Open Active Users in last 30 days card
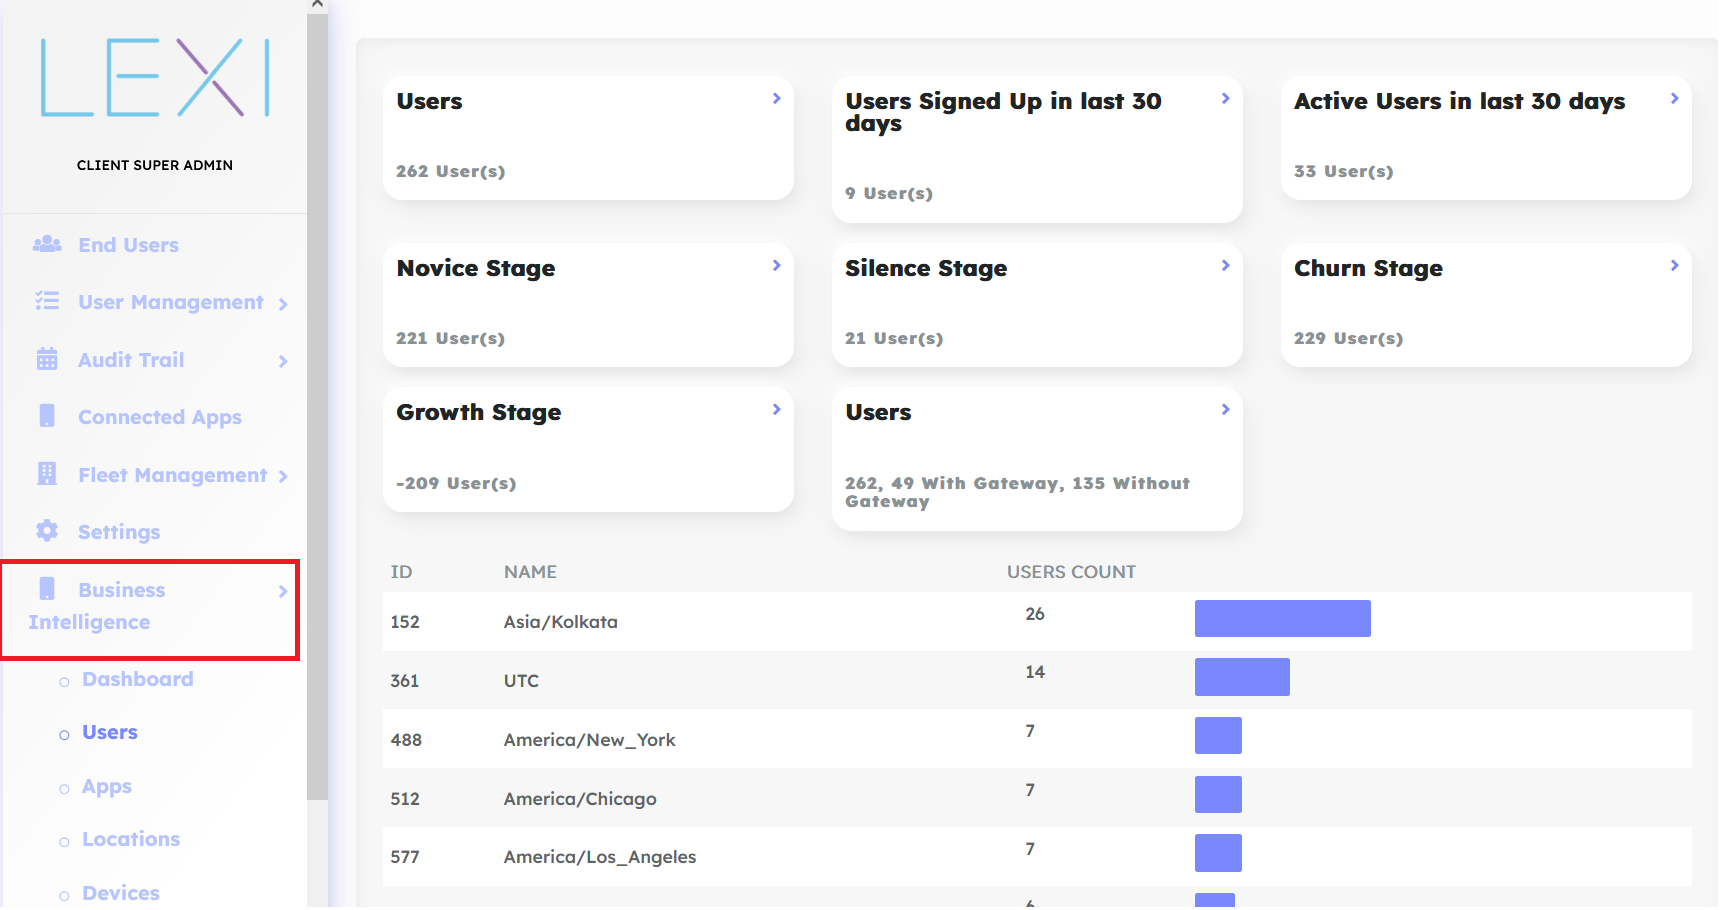Image resolution: width=1732 pixels, height=910 pixels. (x=1674, y=99)
